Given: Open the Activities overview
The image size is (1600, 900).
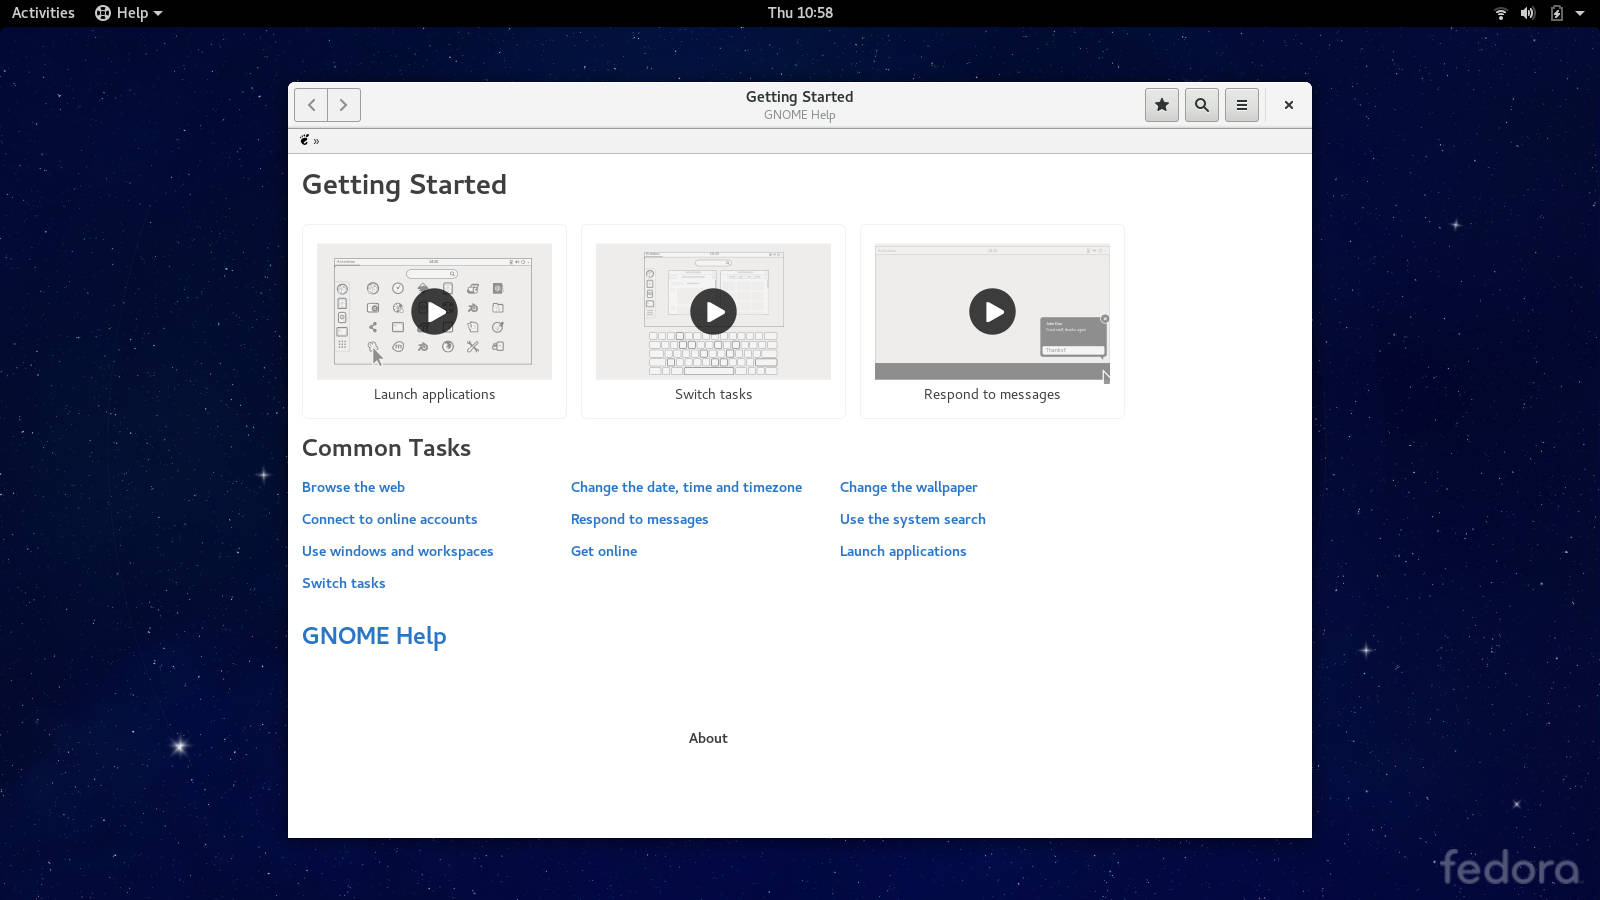Looking at the screenshot, I should pos(43,13).
